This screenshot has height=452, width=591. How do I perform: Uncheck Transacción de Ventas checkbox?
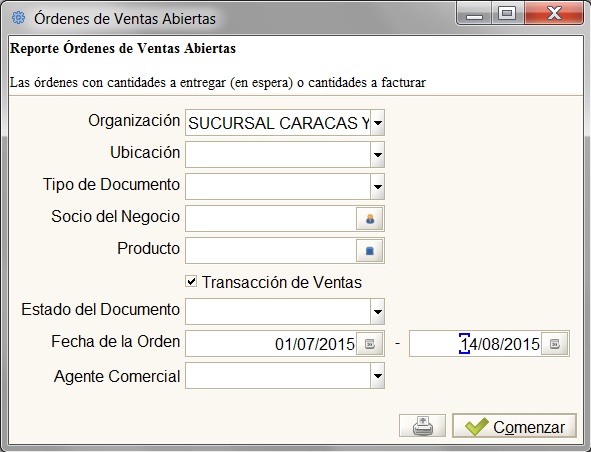pyautogui.click(x=191, y=281)
